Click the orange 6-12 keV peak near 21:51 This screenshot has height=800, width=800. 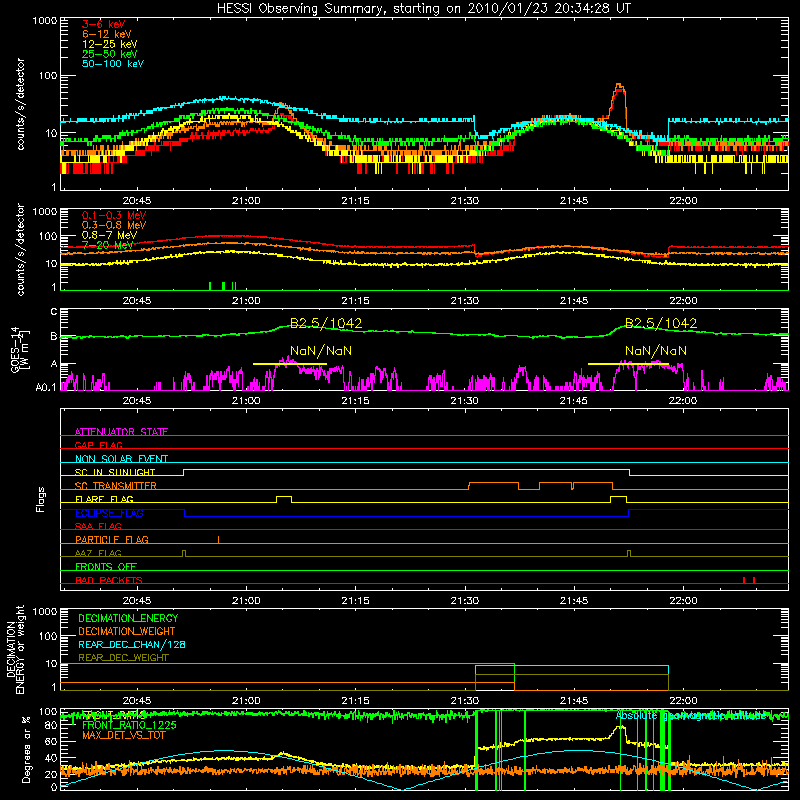point(618,87)
